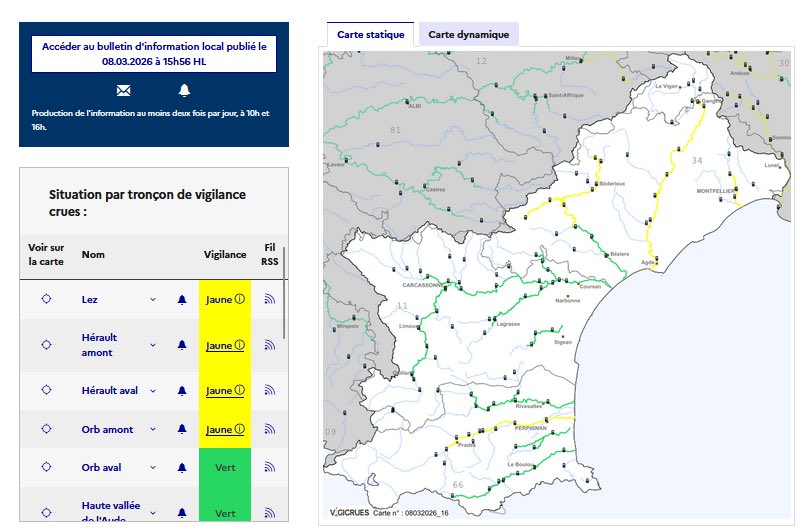The width and height of the screenshot is (812, 531).
Task: Click the Fil RSS column header
Action: [270, 254]
